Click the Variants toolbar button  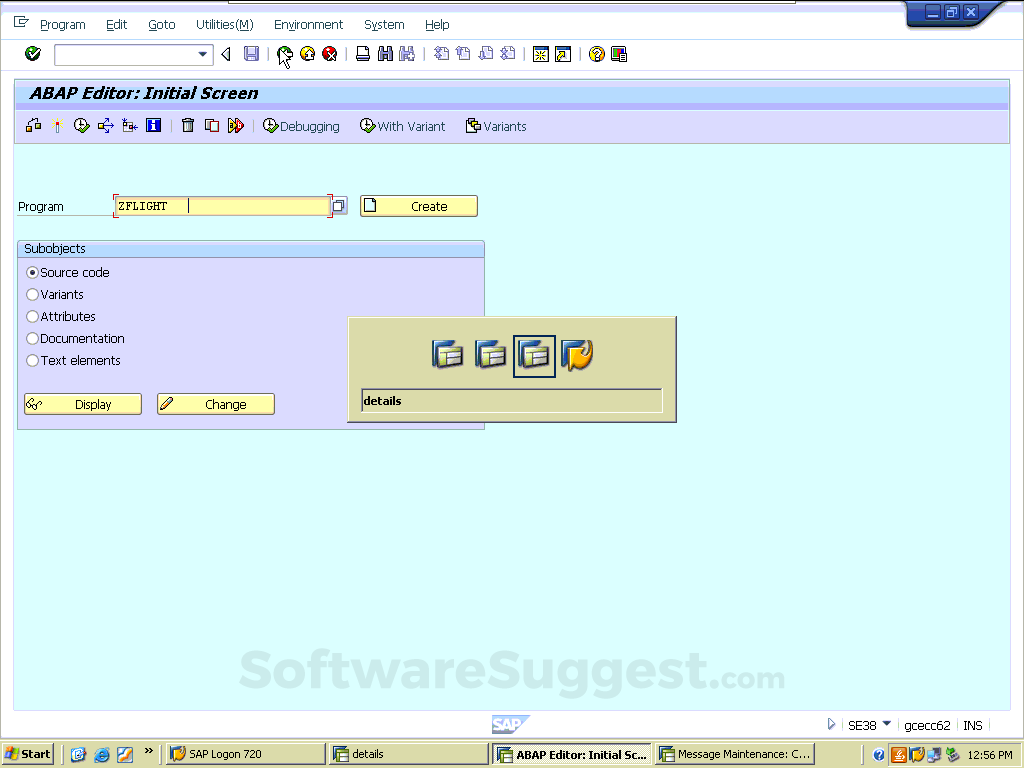(496, 126)
